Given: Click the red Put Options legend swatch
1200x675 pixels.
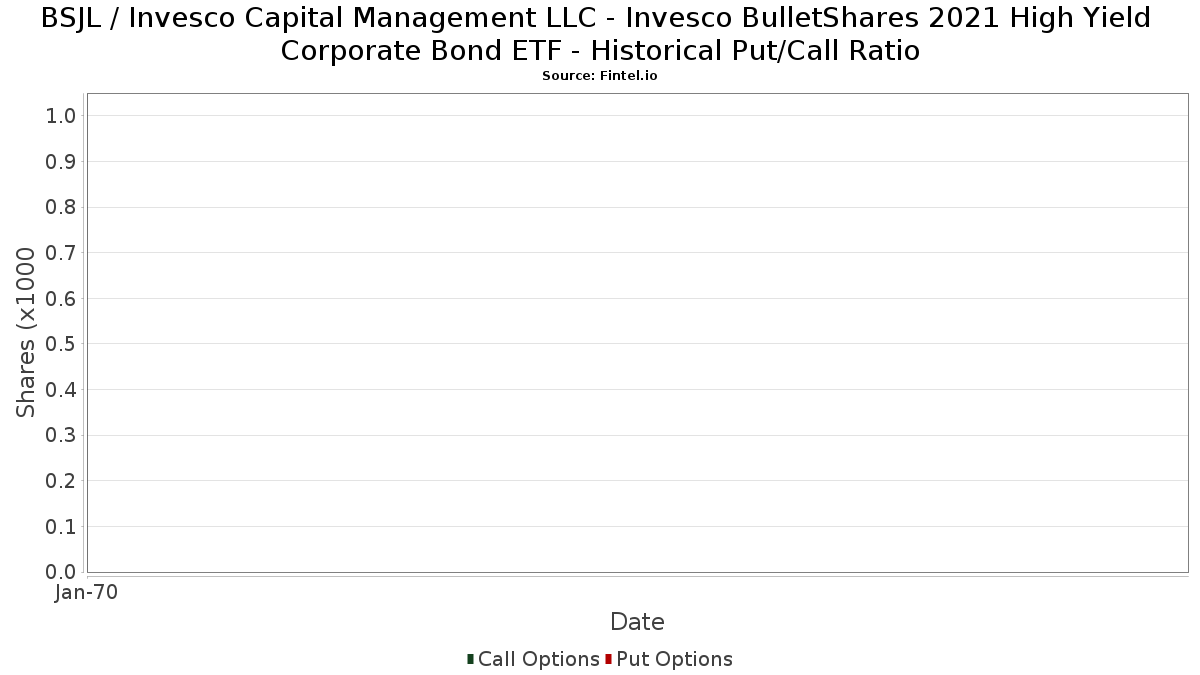Looking at the screenshot, I should 608,659.
